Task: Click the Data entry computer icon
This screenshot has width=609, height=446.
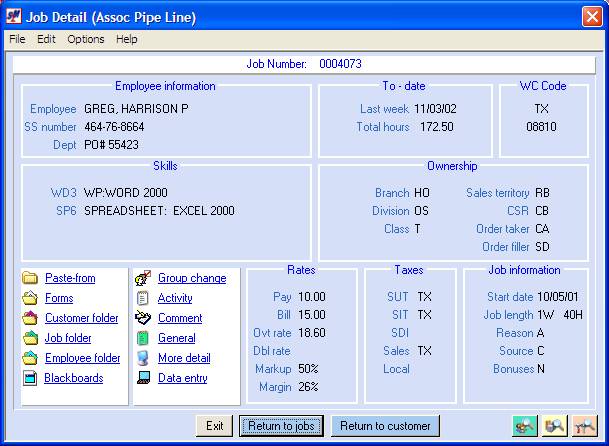Action: click(x=143, y=378)
